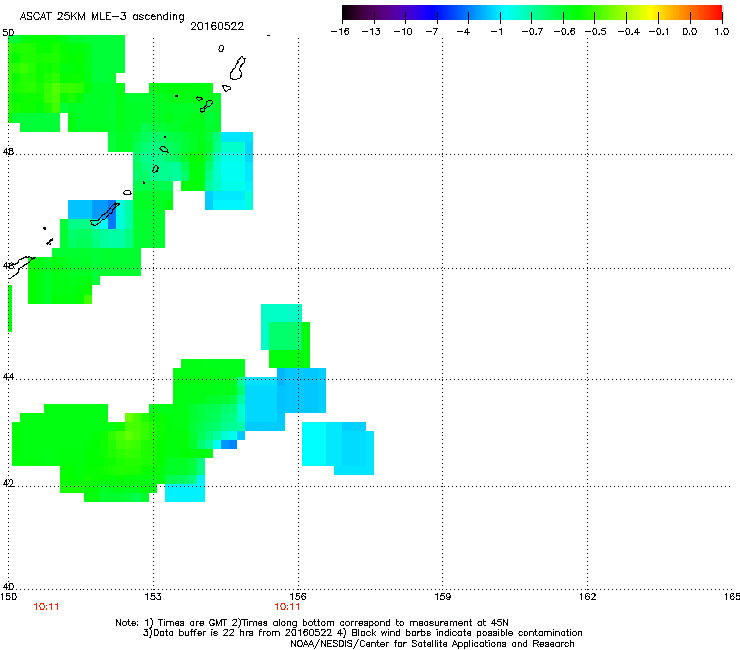Click the colorbar label '-10'
Image resolution: width=740 pixels, height=650 pixels.
(403, 32)
